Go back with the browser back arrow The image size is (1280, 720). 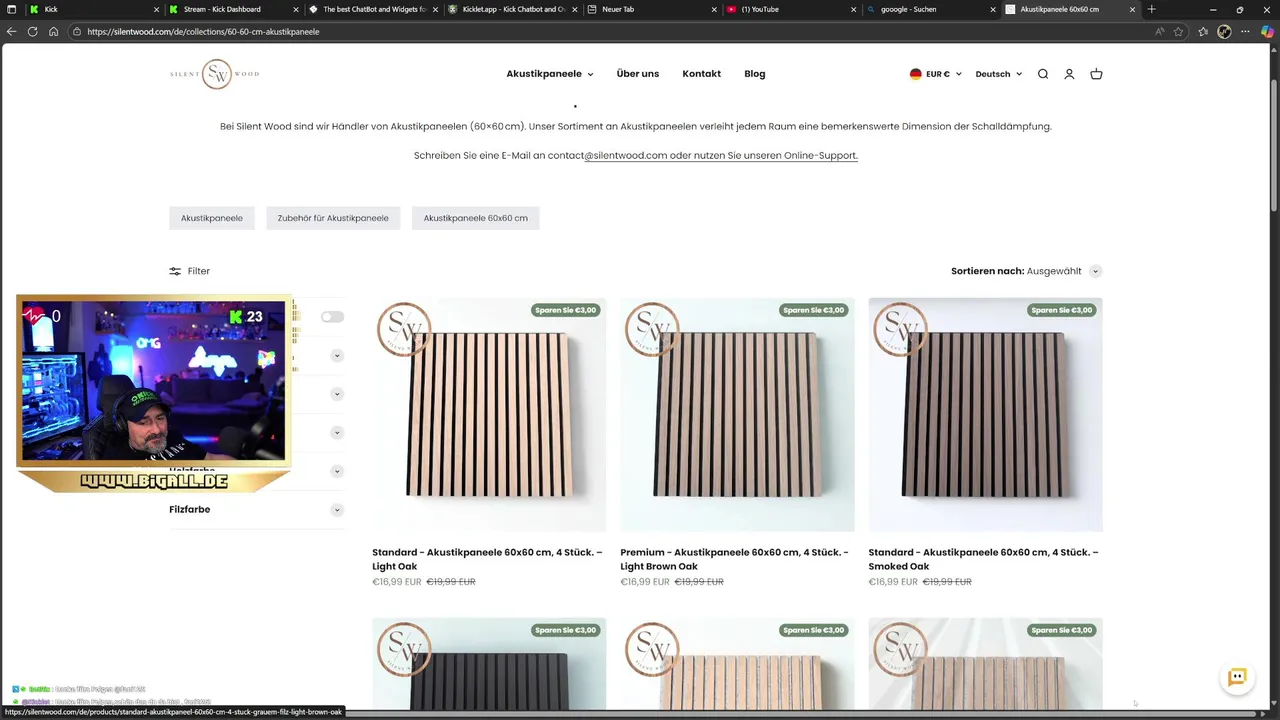[11, 31]
